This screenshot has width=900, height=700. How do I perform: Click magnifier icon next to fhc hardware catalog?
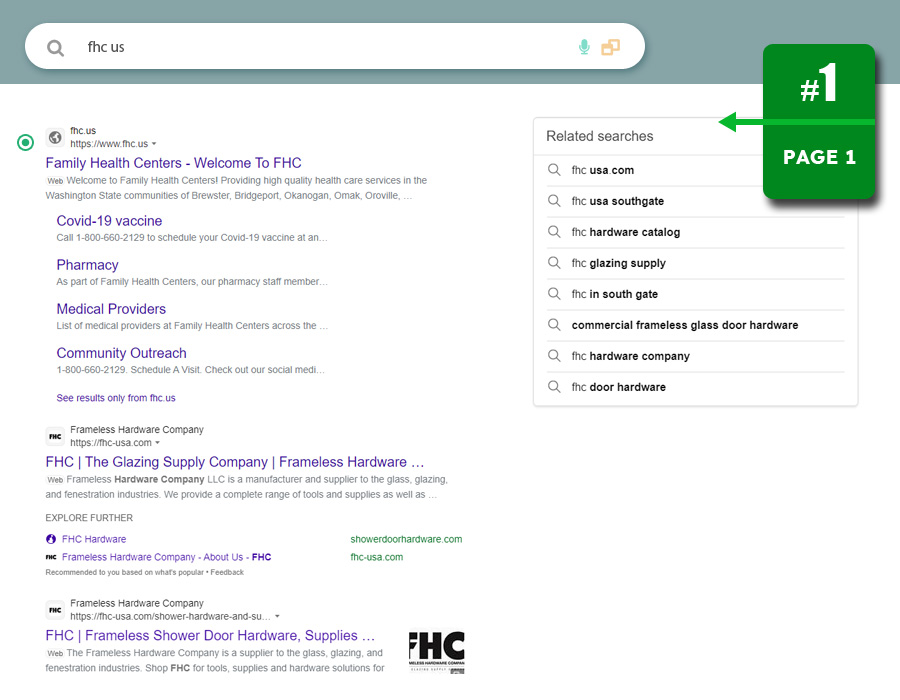(x=554, y=232)
